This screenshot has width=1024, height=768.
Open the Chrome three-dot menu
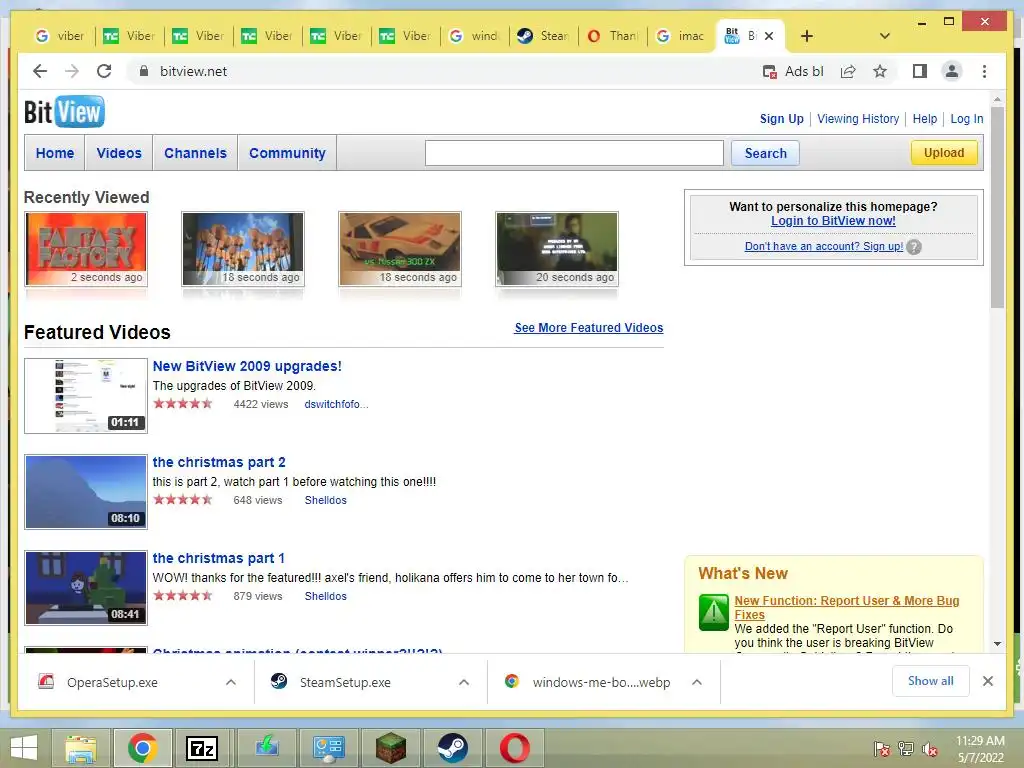(x=984, y=71)
